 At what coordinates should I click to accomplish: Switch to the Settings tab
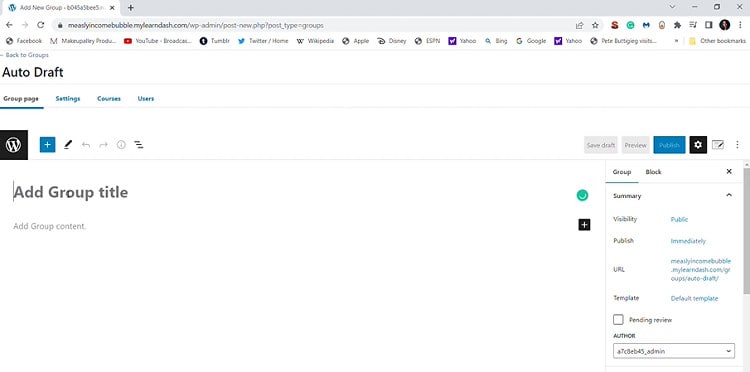68,98
